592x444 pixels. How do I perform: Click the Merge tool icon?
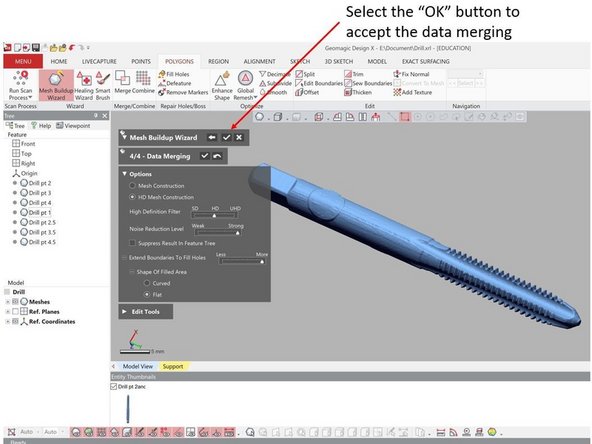(122, 82)
